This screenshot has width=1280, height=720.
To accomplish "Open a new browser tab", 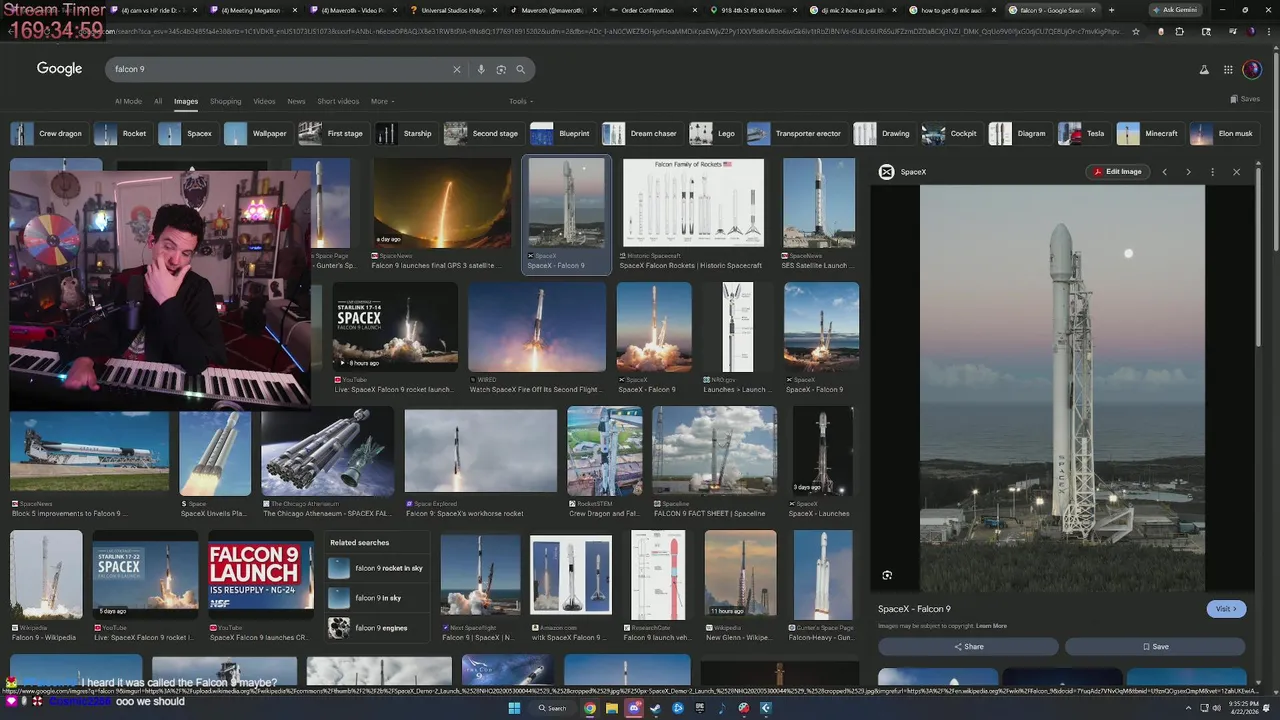I will coord(1112,10).
